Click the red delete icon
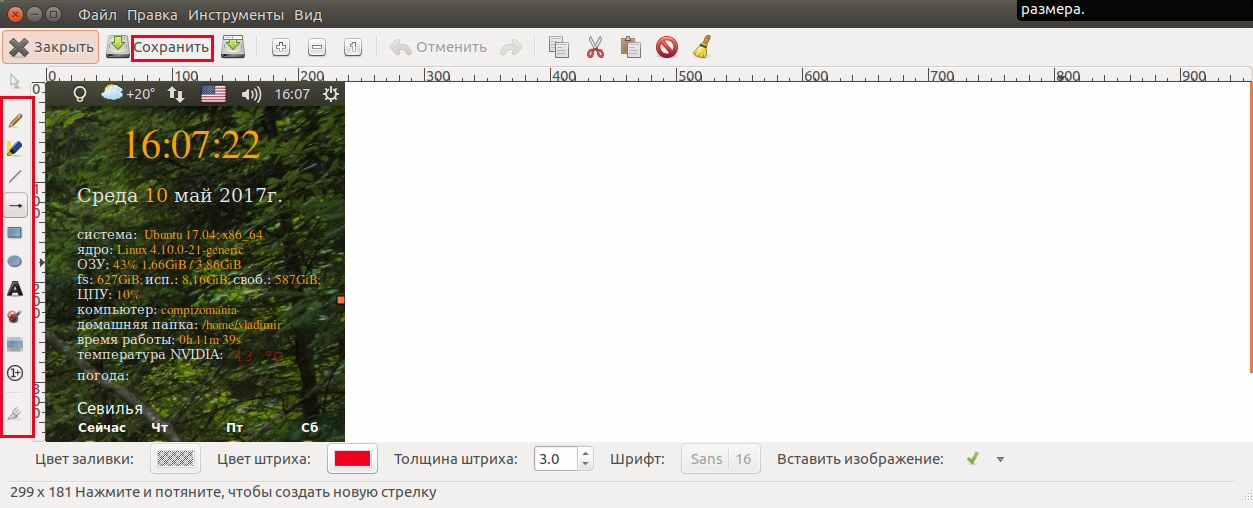 coord(667,47)
